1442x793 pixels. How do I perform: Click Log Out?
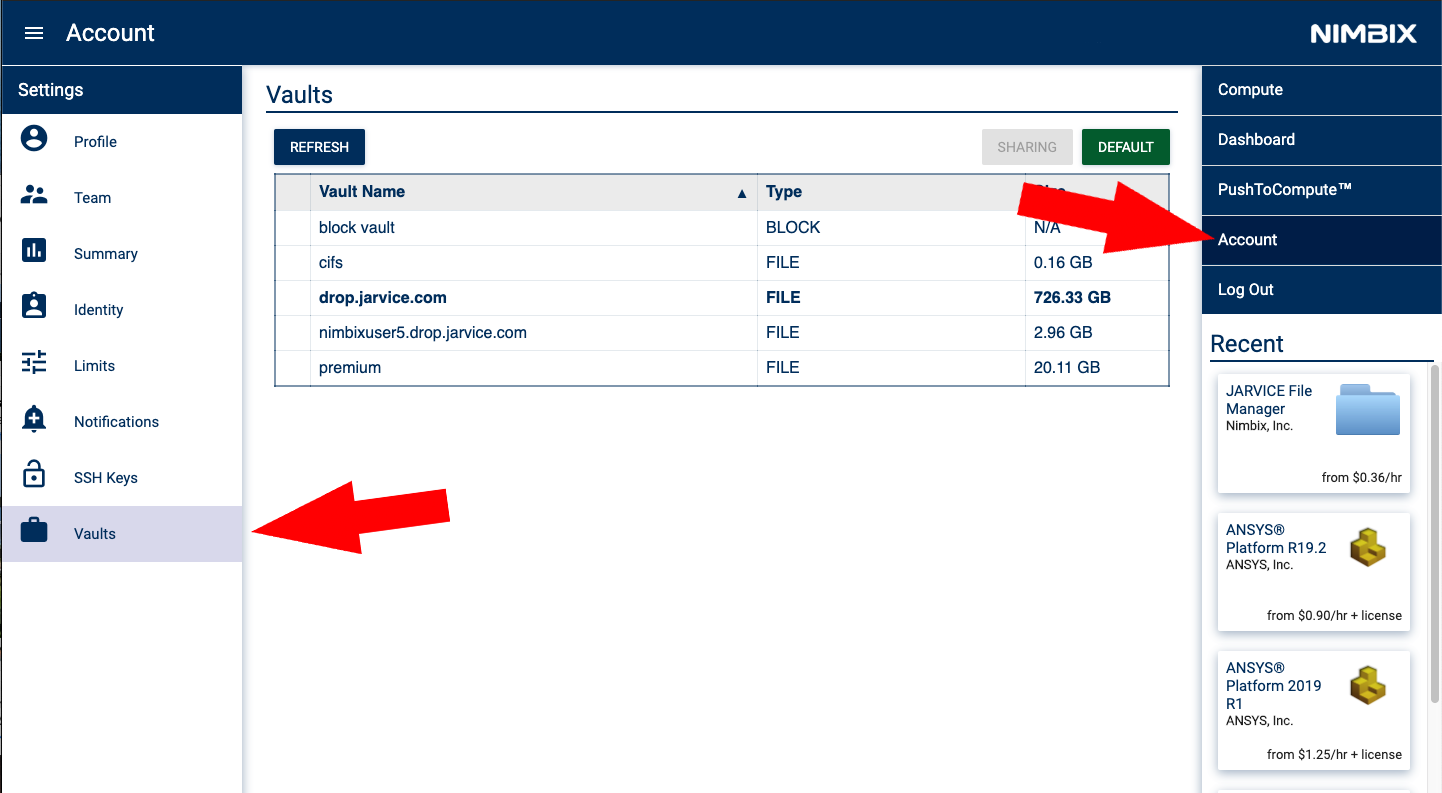(x=1321, y=289)
